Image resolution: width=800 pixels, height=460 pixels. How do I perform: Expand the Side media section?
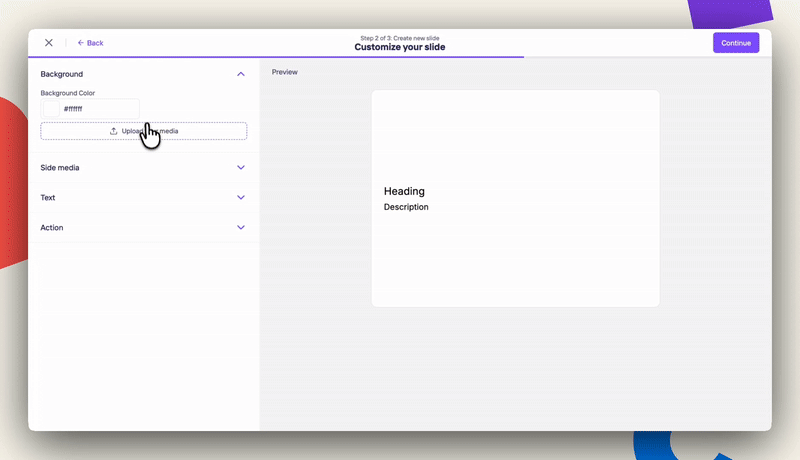(241, 167)
